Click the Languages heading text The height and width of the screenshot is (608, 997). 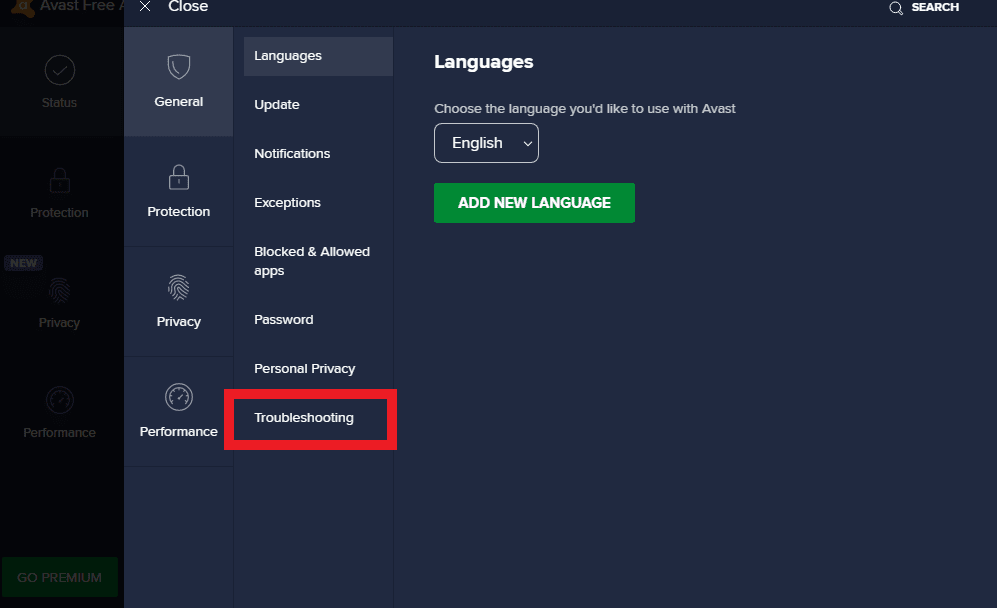(484, 62)
